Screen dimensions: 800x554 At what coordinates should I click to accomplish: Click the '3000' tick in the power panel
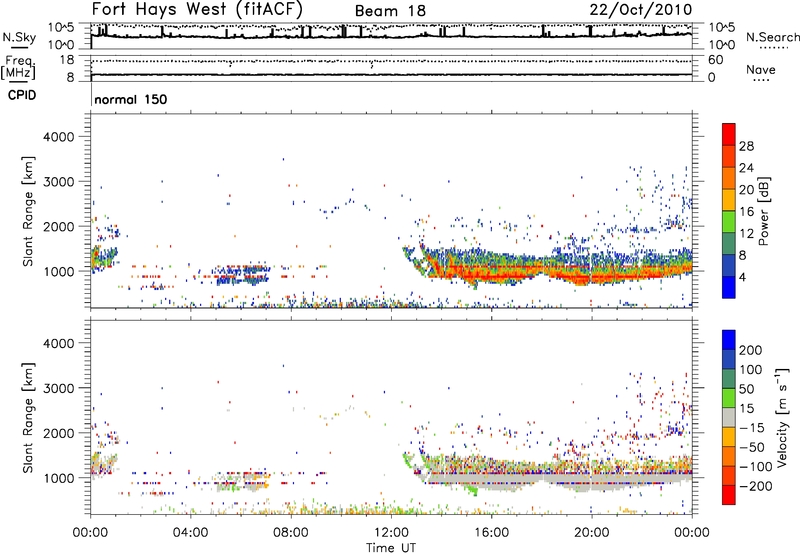58,182
